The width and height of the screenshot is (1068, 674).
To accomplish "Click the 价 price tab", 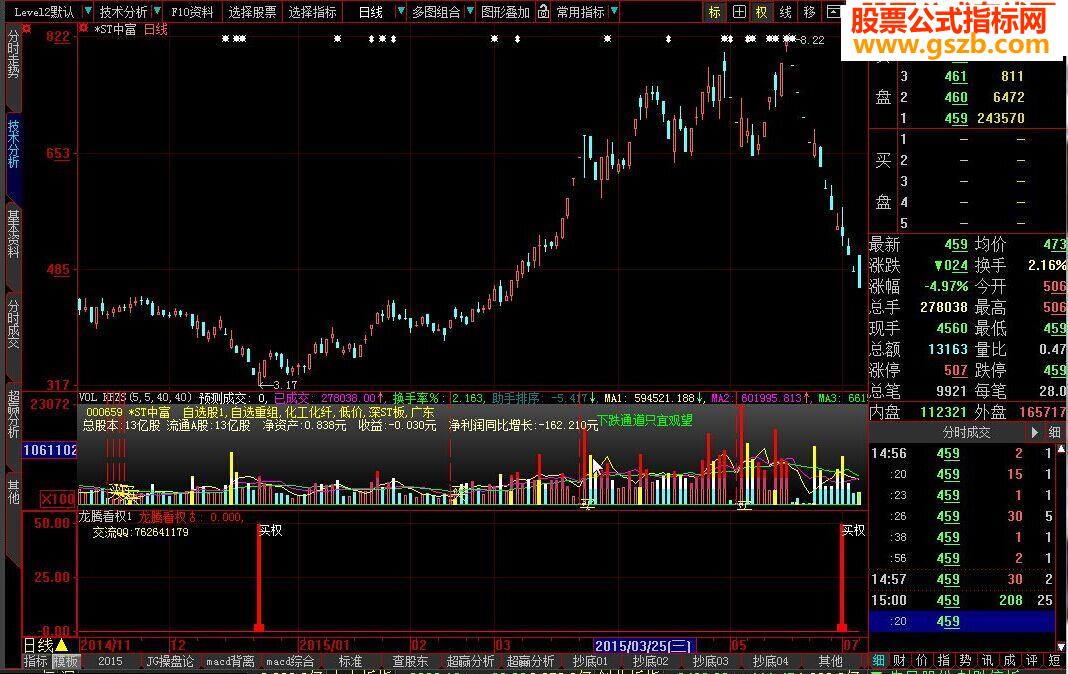I will pyautogui.click(x=922, y=660).
